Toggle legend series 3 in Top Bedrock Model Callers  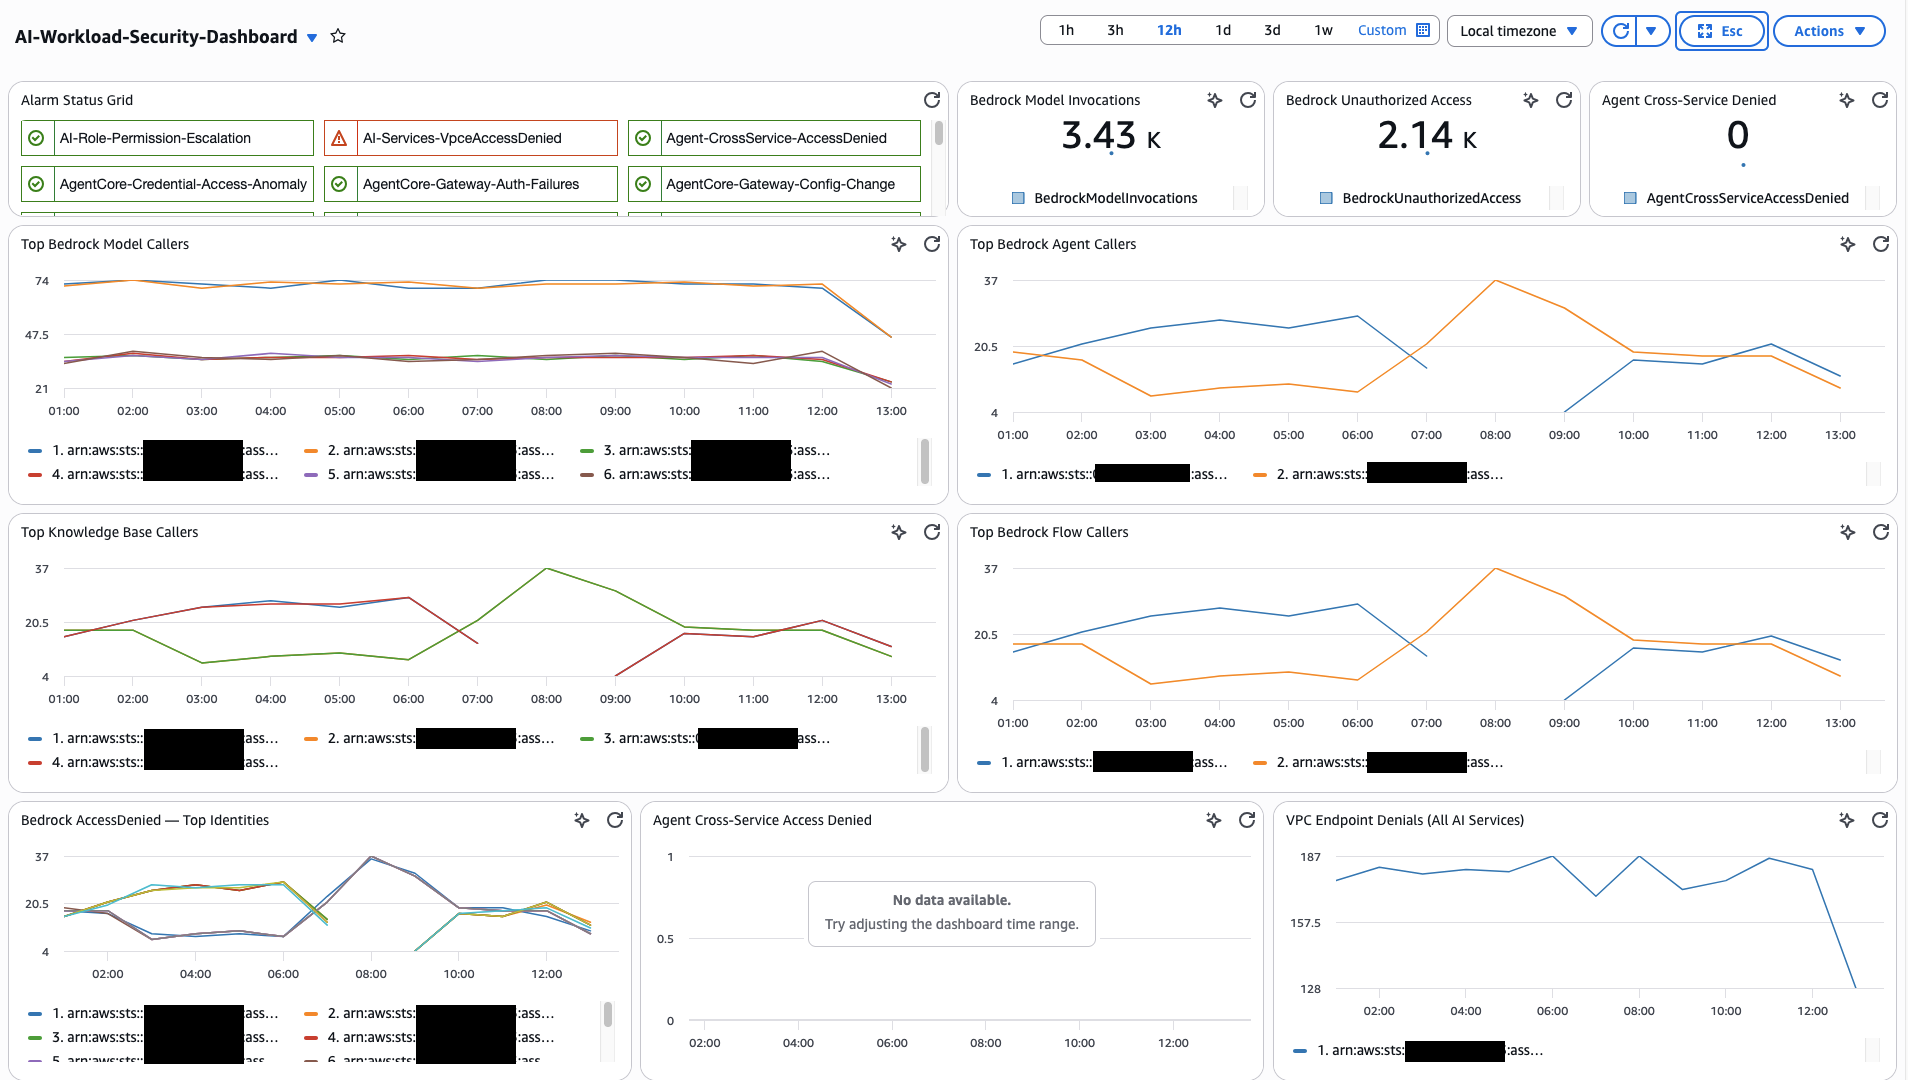pyautogui.click(x=705, y=450)
